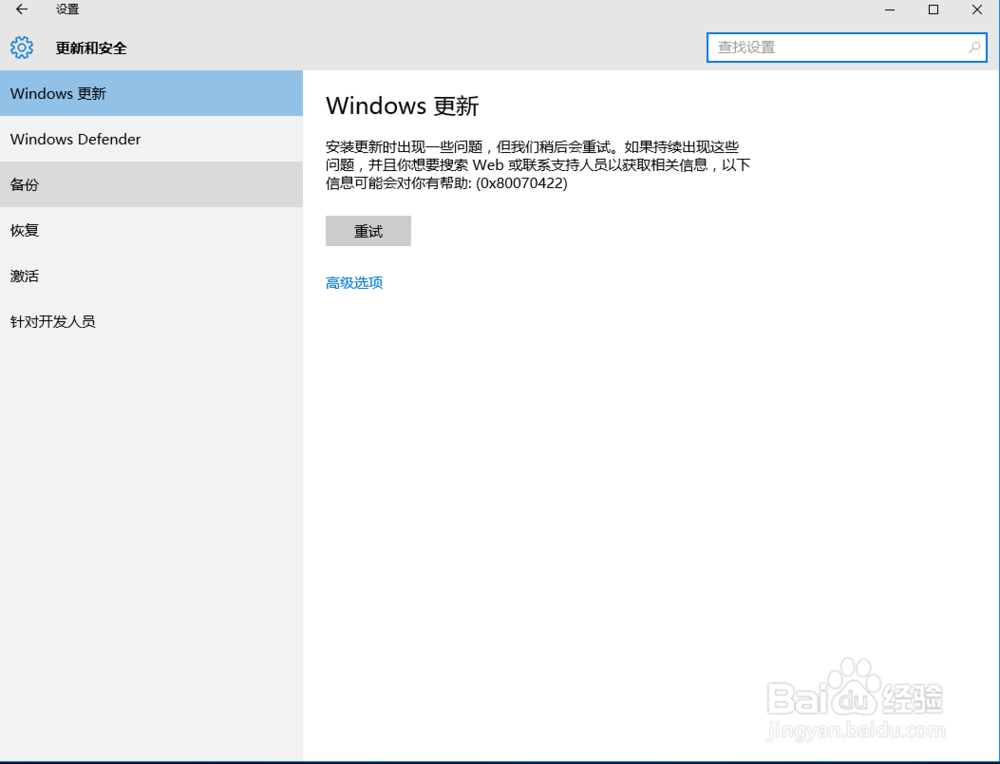This screenshot has height=764, width=1000.
Task: Open the 针对开发人员 section
Action: 151,321
